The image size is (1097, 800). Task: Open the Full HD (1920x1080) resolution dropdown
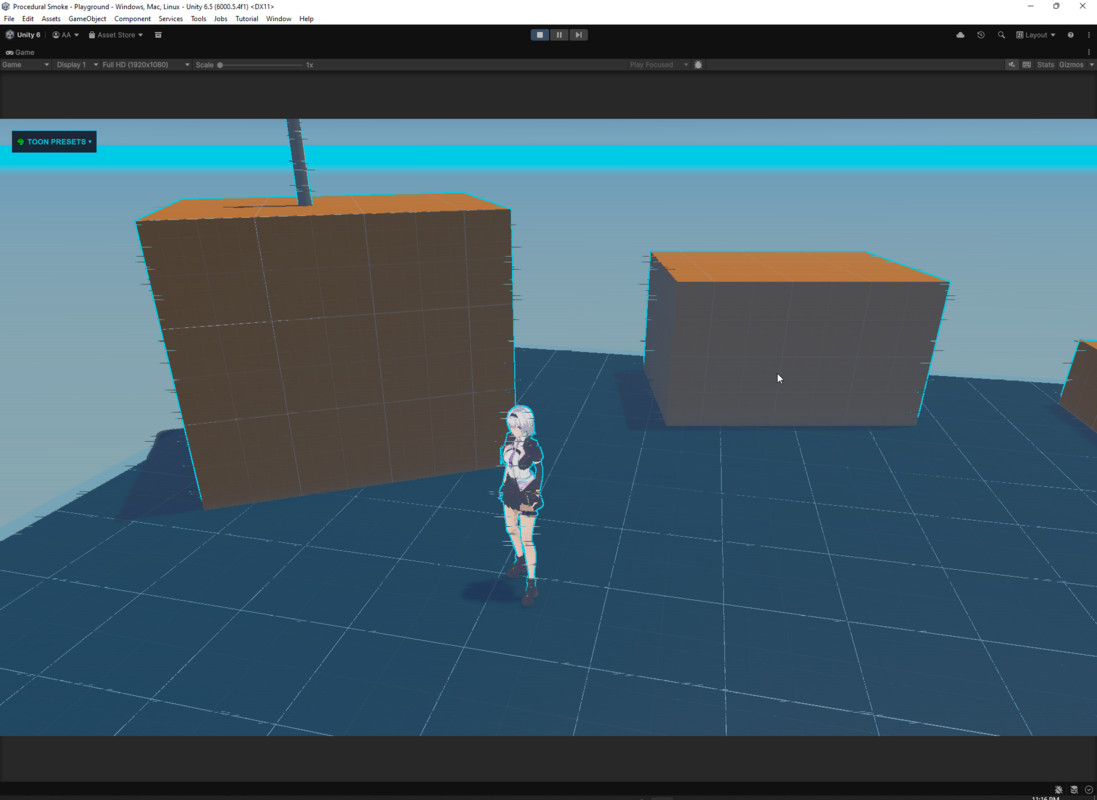pos(146,65)
